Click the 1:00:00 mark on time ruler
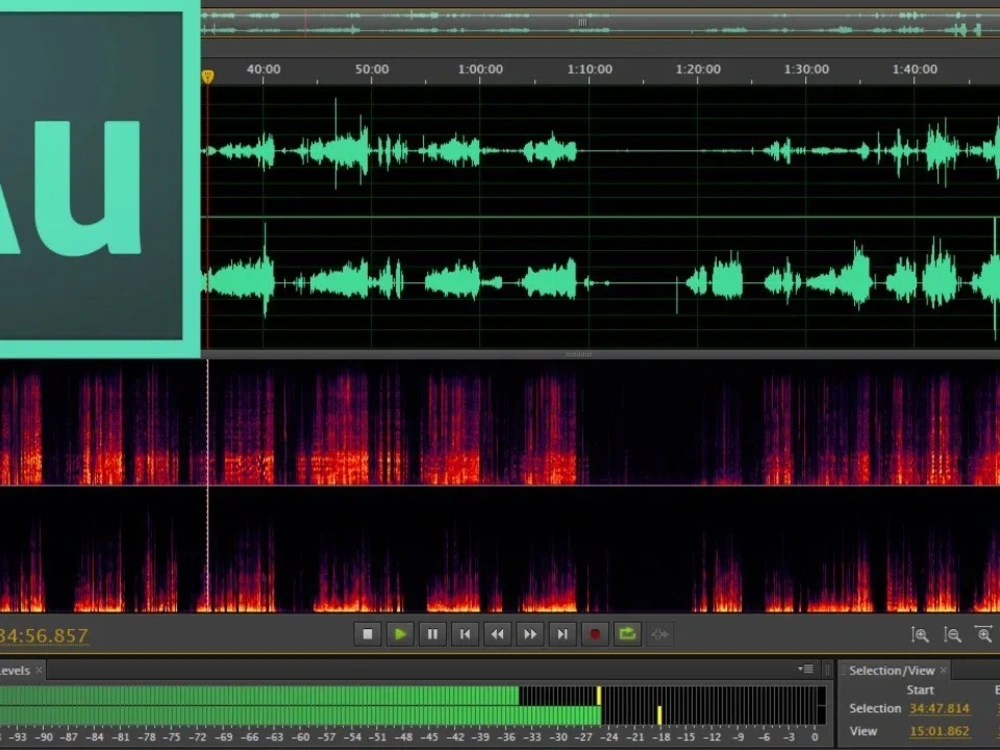The image size is (1000, 750). [x=480, y=69]
